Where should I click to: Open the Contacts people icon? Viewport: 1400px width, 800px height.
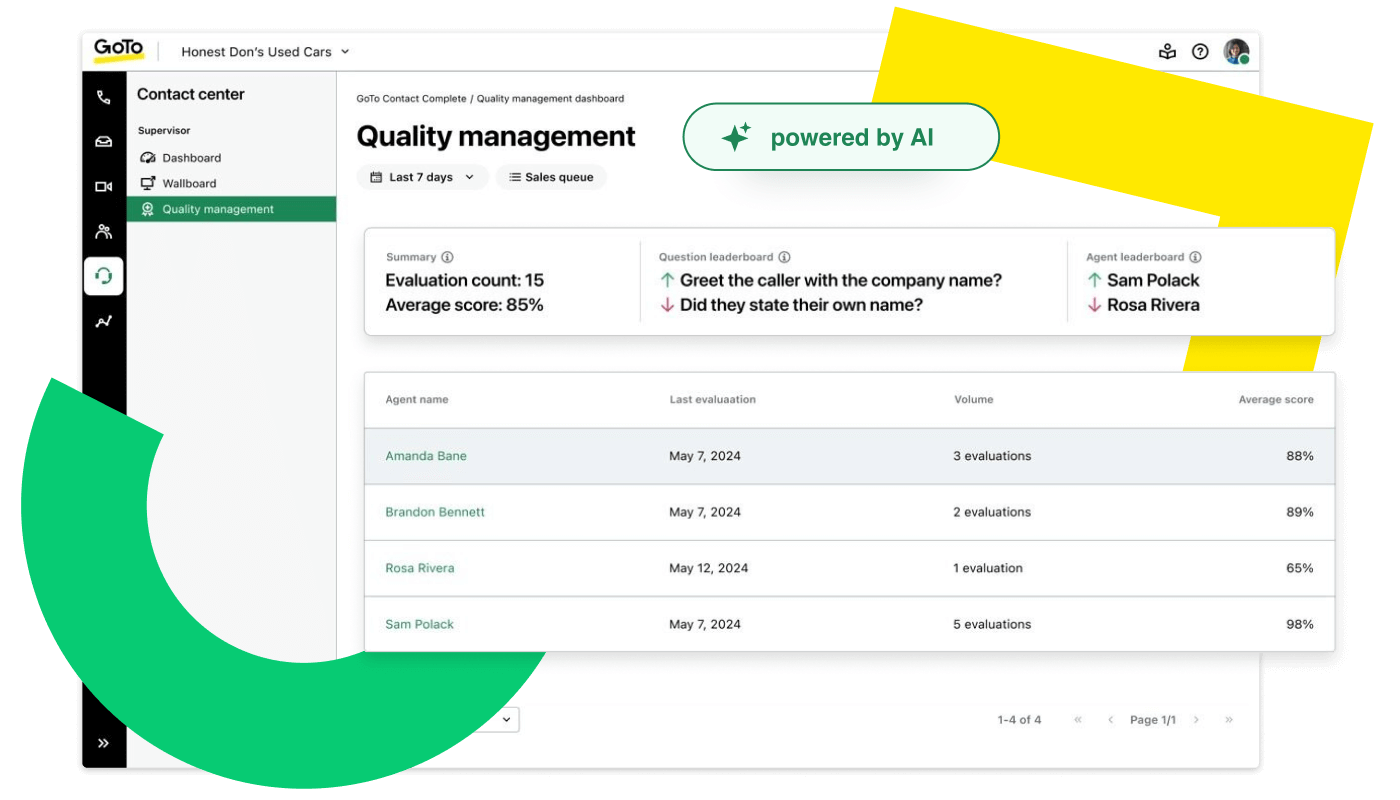pos(103,231)
